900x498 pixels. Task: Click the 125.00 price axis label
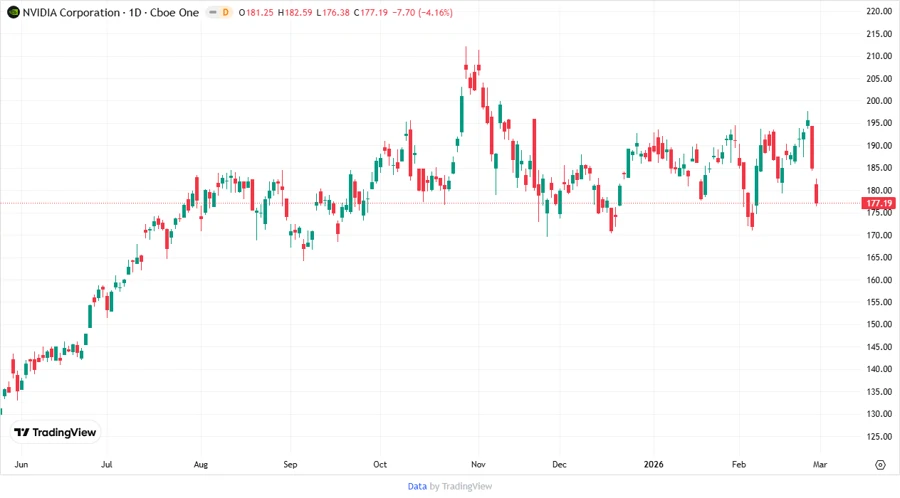click(x=879, y=436)
